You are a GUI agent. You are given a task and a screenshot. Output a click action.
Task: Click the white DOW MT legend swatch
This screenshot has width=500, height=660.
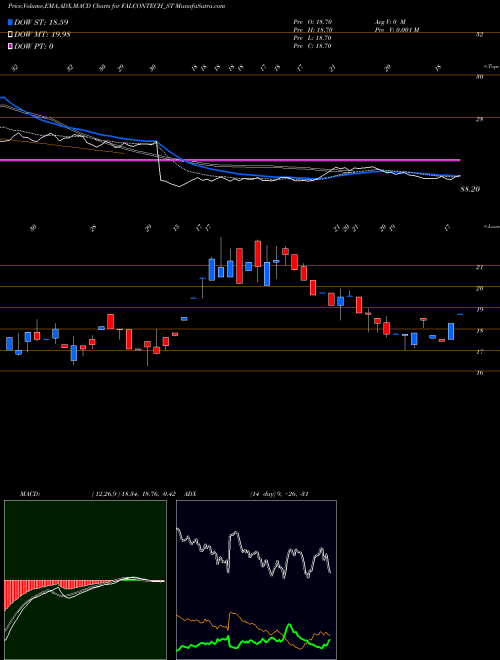[x=11, y=34]
